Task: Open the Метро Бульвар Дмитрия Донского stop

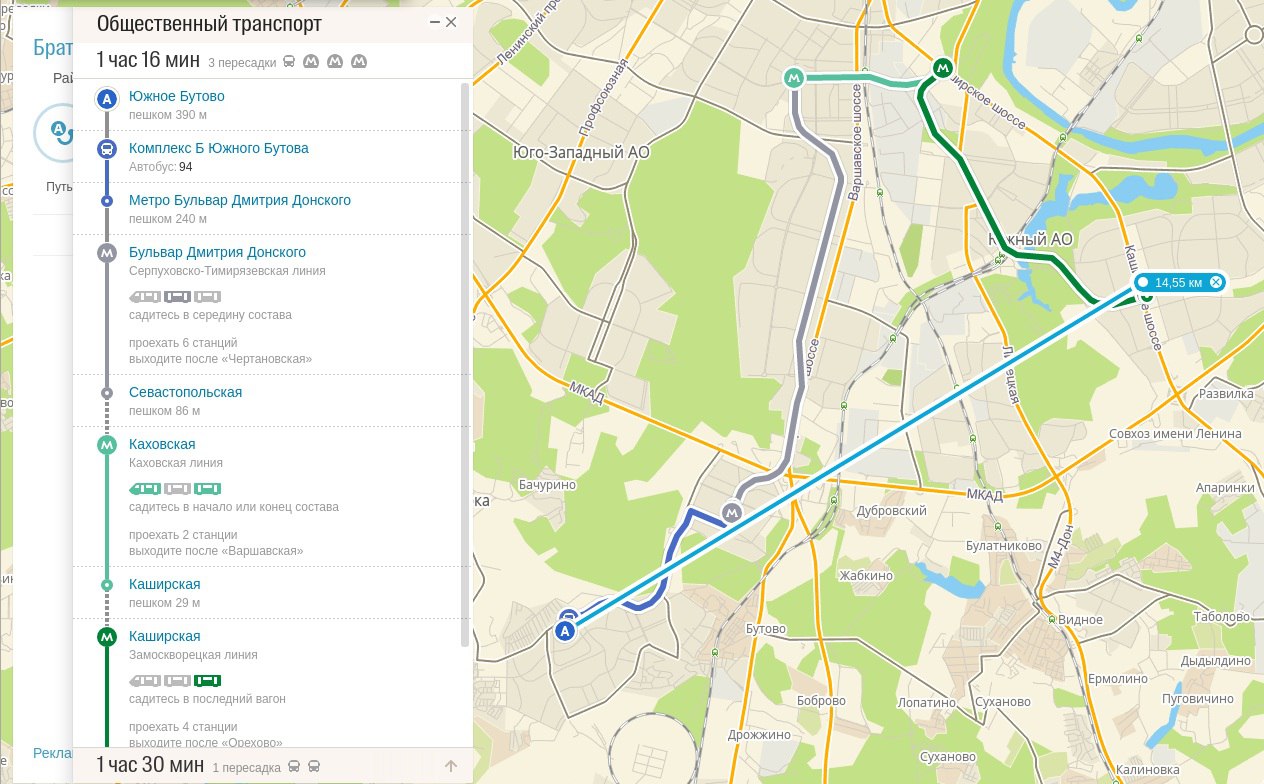Action: [x=239, y=200]
